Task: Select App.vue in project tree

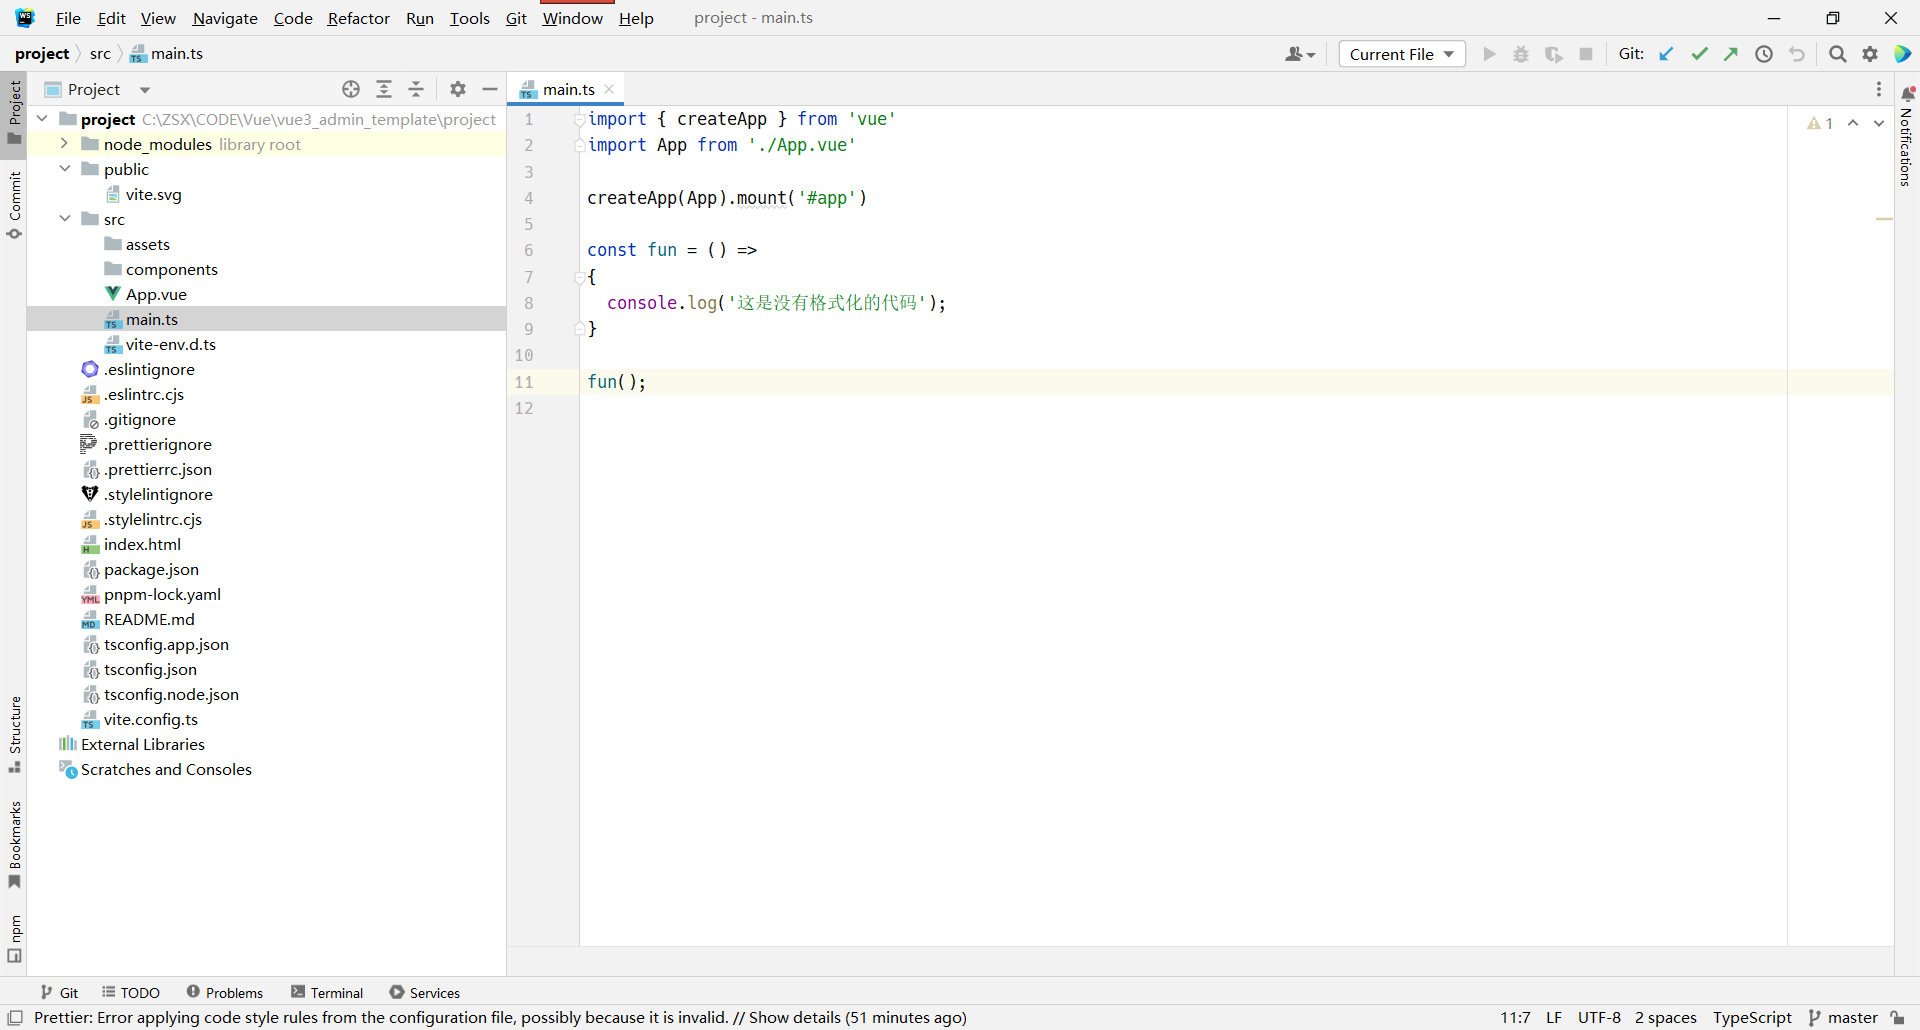Action: coord(156,294)
